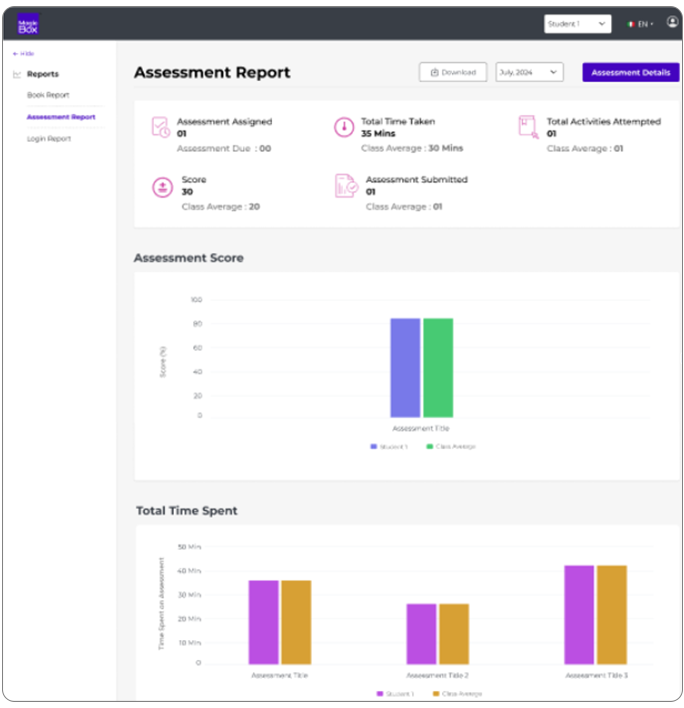Viewport: 684px width, 708px height.
Task: Open Login Report in sidebar
Action: (49, 139)
